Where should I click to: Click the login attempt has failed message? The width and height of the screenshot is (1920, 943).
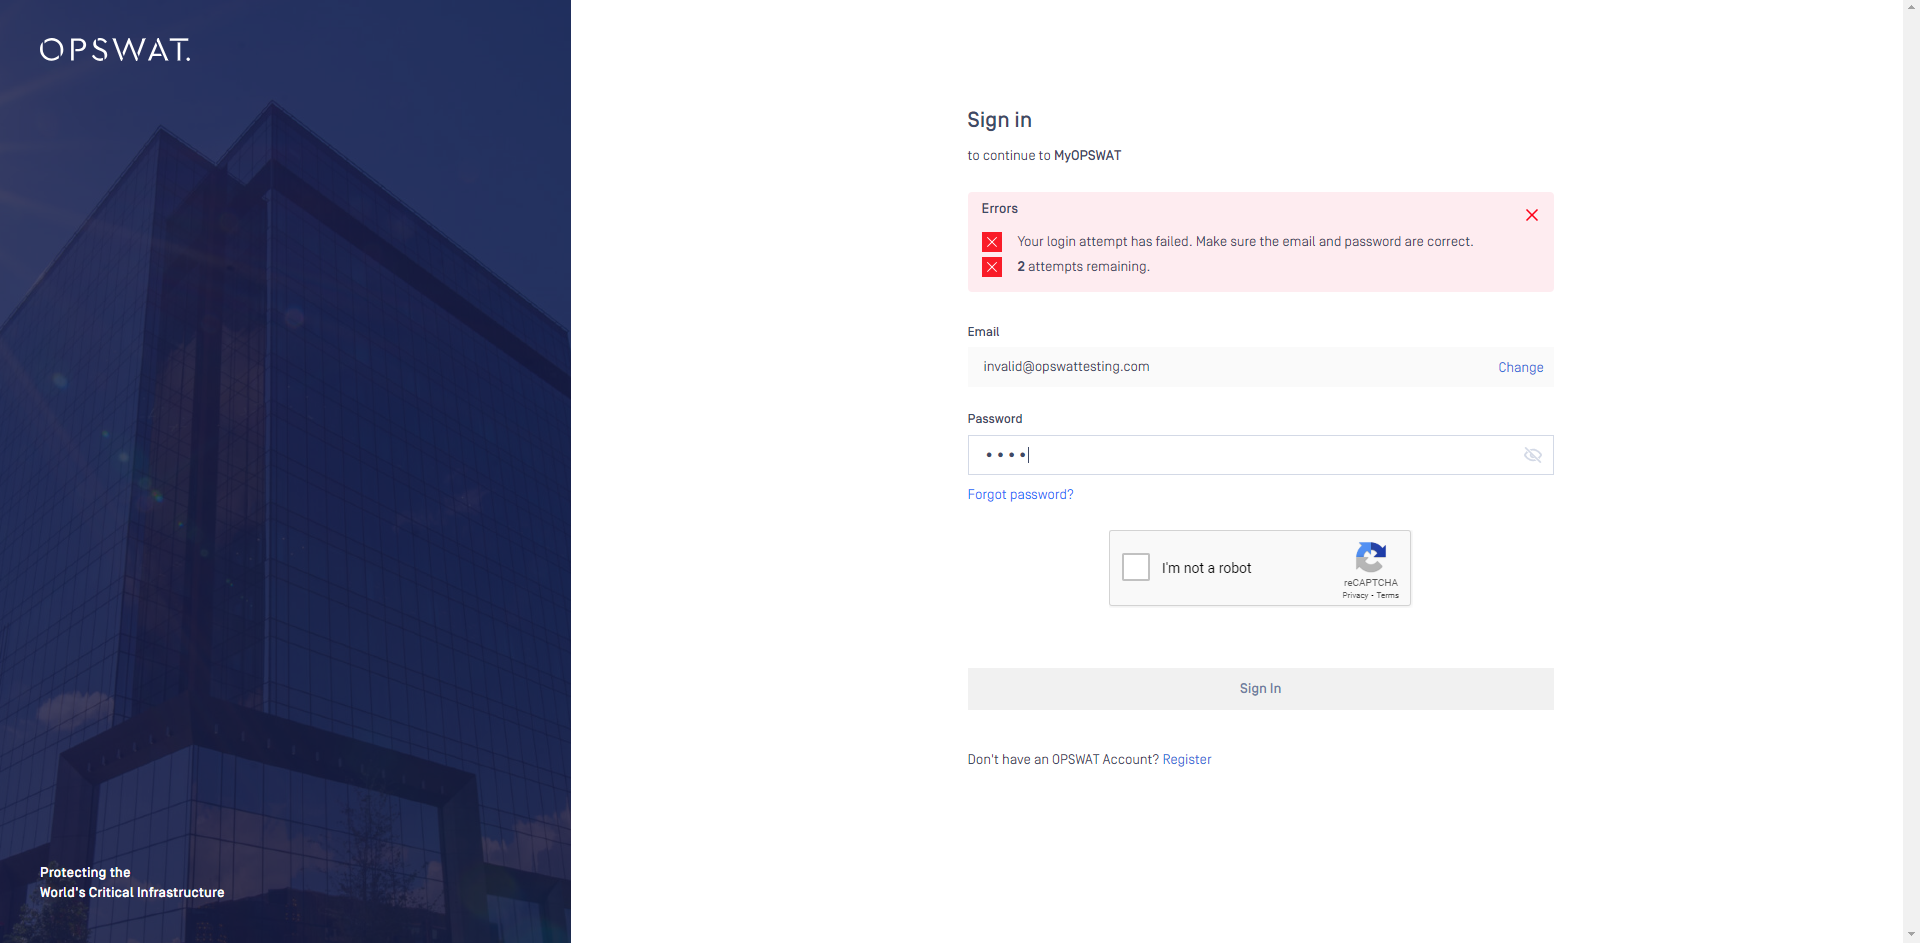pyautogui.click(x=1245, y=242)
